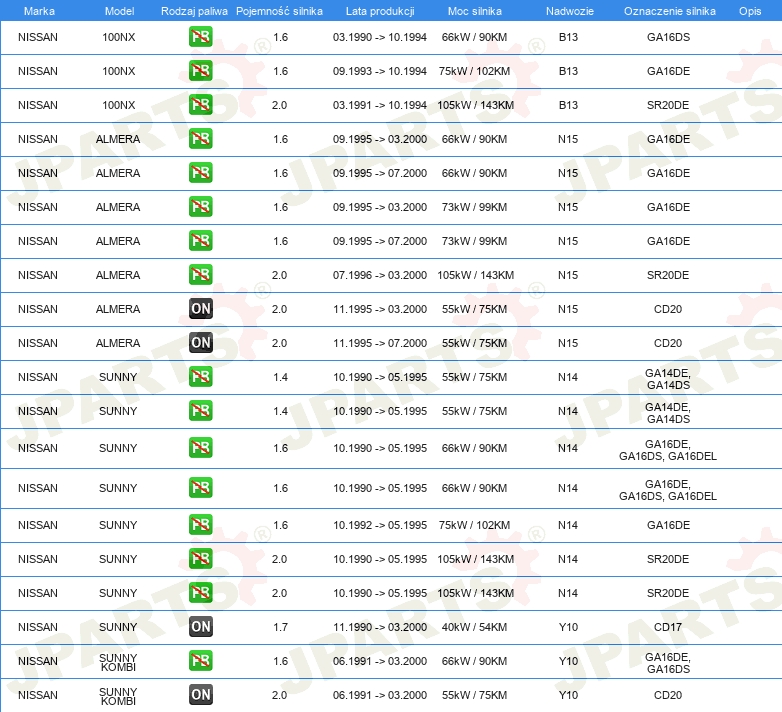Click the Moc silnika column header
Viewport: 782px width, 712px height.
point(475,11)
